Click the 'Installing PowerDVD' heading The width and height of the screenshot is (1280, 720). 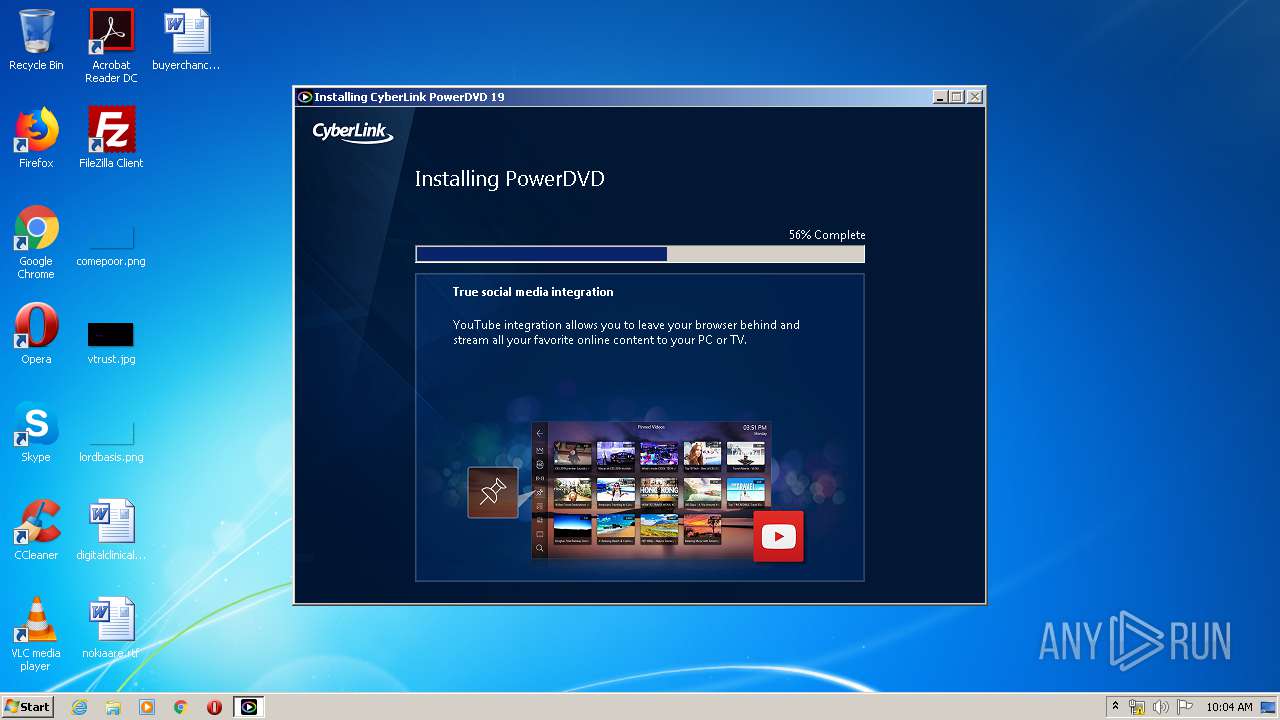(x=510, y=179)
